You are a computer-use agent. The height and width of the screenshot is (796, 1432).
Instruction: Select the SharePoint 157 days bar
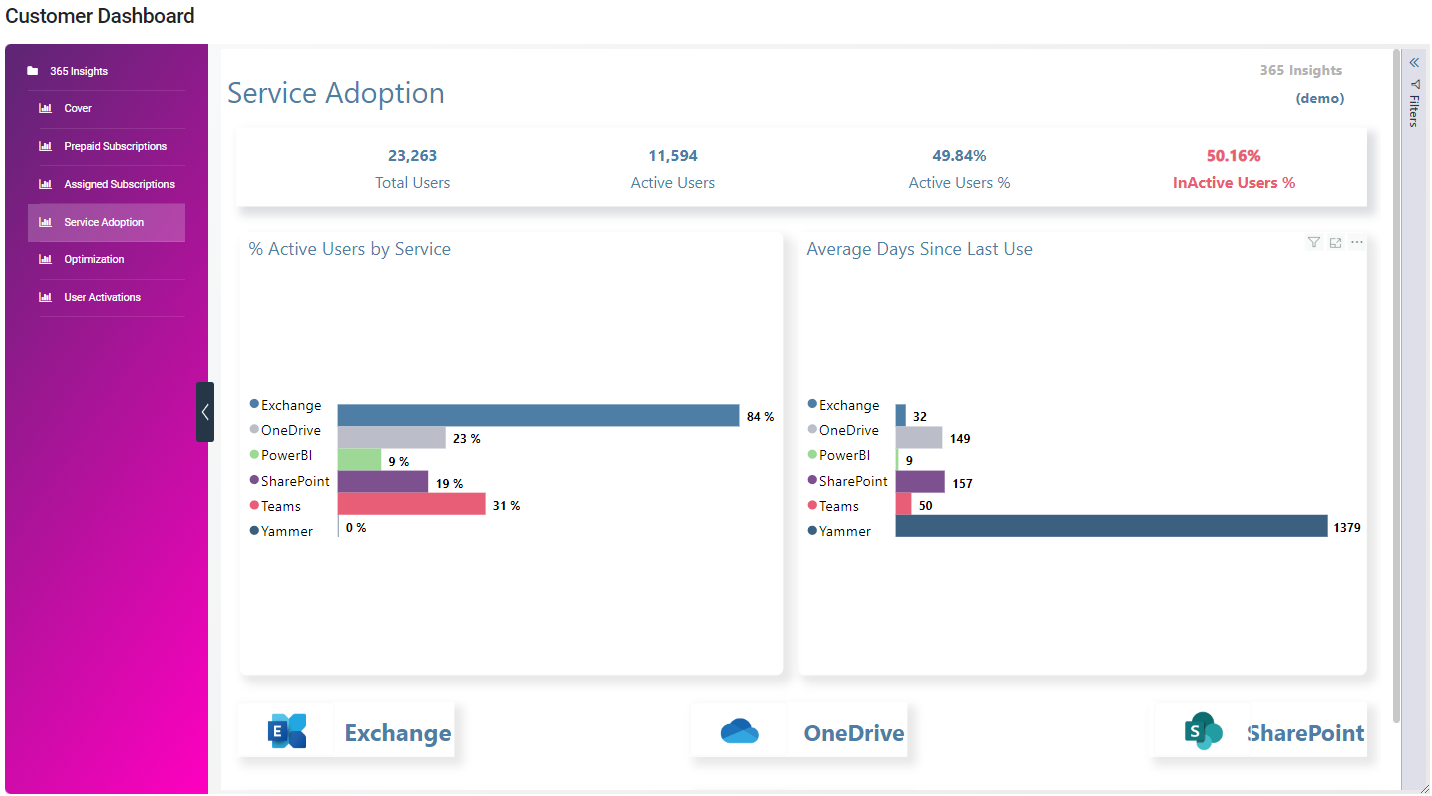pyautogui.click(x=920, y=482)
